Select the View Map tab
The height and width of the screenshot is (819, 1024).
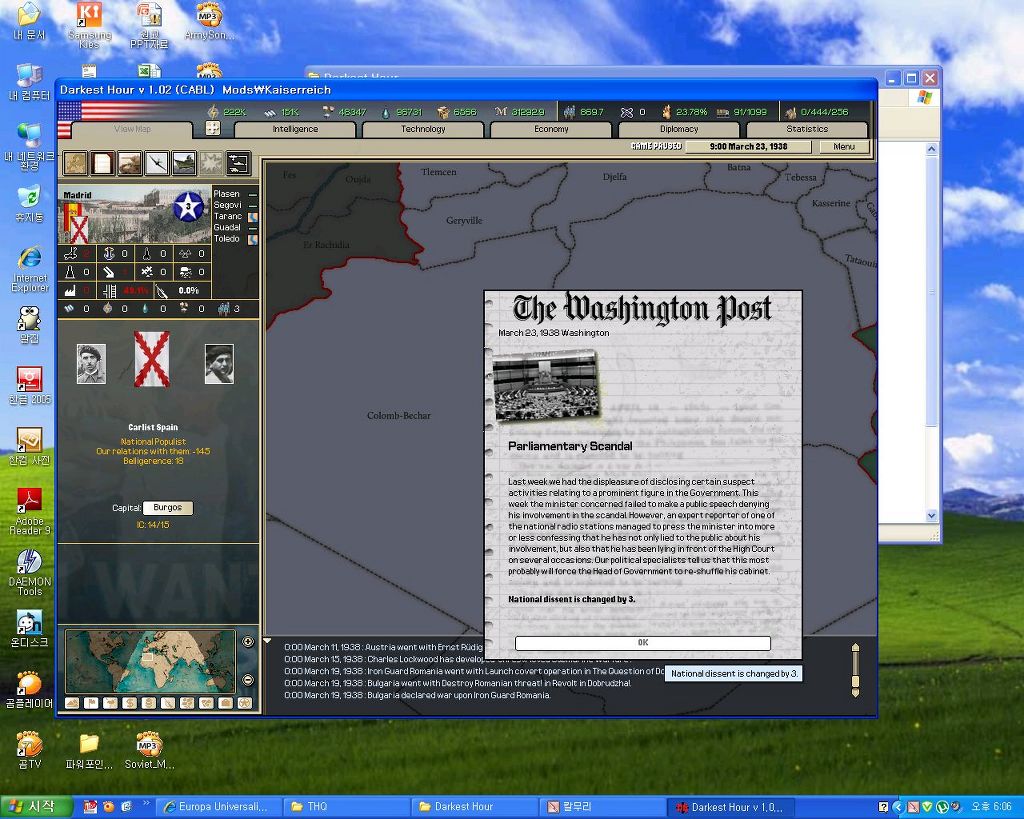point(133,129)
